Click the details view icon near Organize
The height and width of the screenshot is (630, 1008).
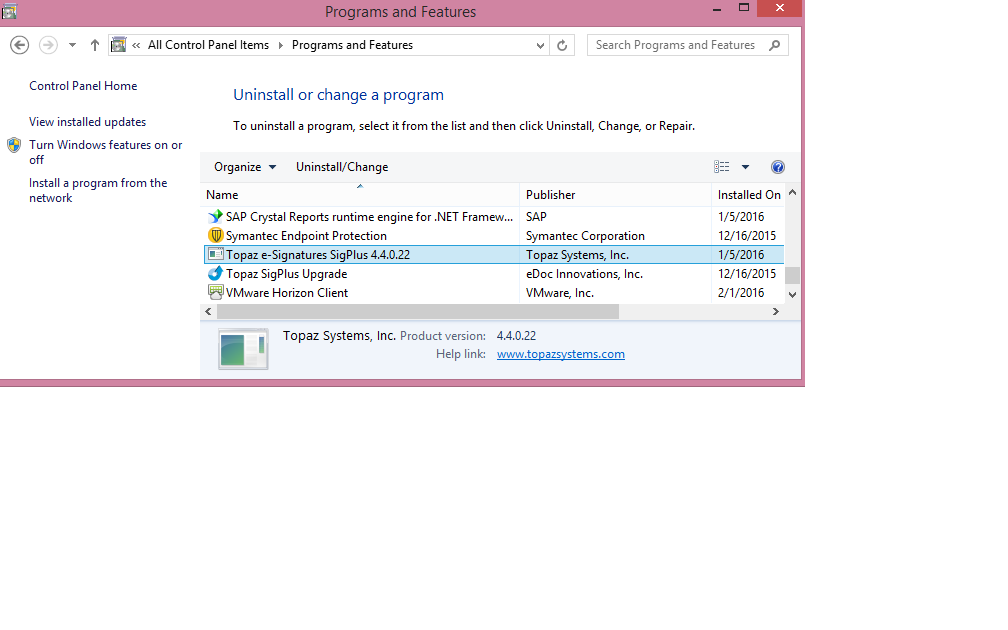721,166
